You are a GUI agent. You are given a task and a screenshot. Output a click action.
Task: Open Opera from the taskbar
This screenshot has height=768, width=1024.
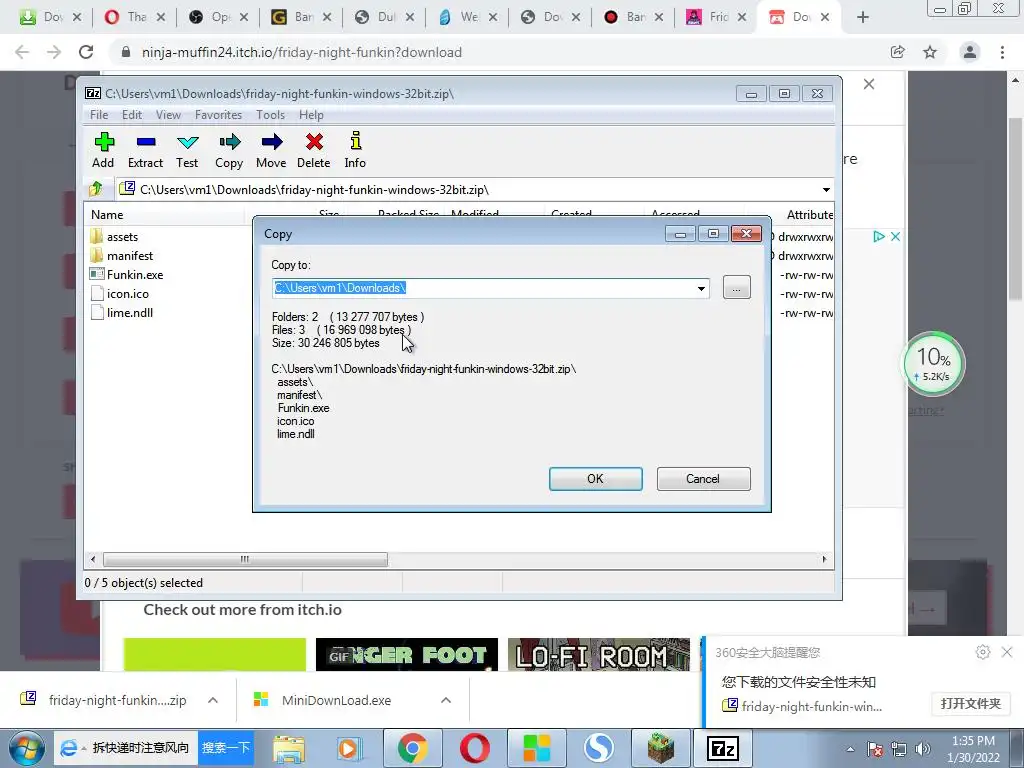click(475, 748)
